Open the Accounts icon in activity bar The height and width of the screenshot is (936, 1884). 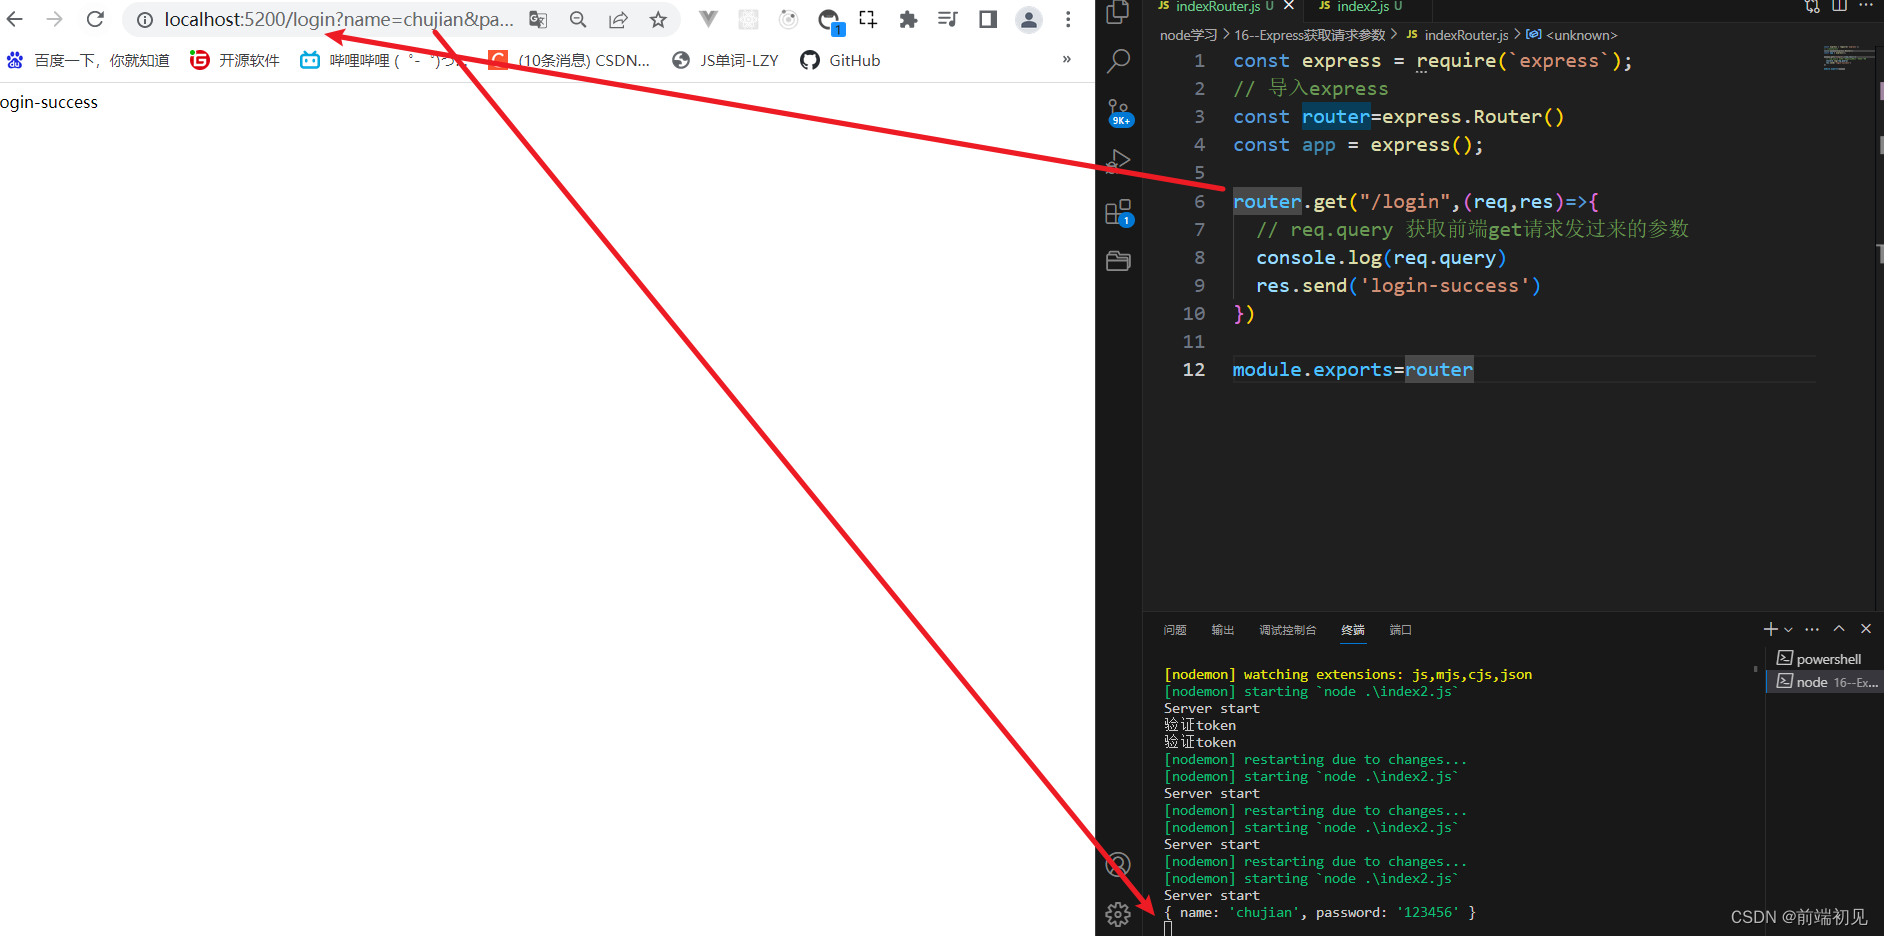coord(1119,865)
